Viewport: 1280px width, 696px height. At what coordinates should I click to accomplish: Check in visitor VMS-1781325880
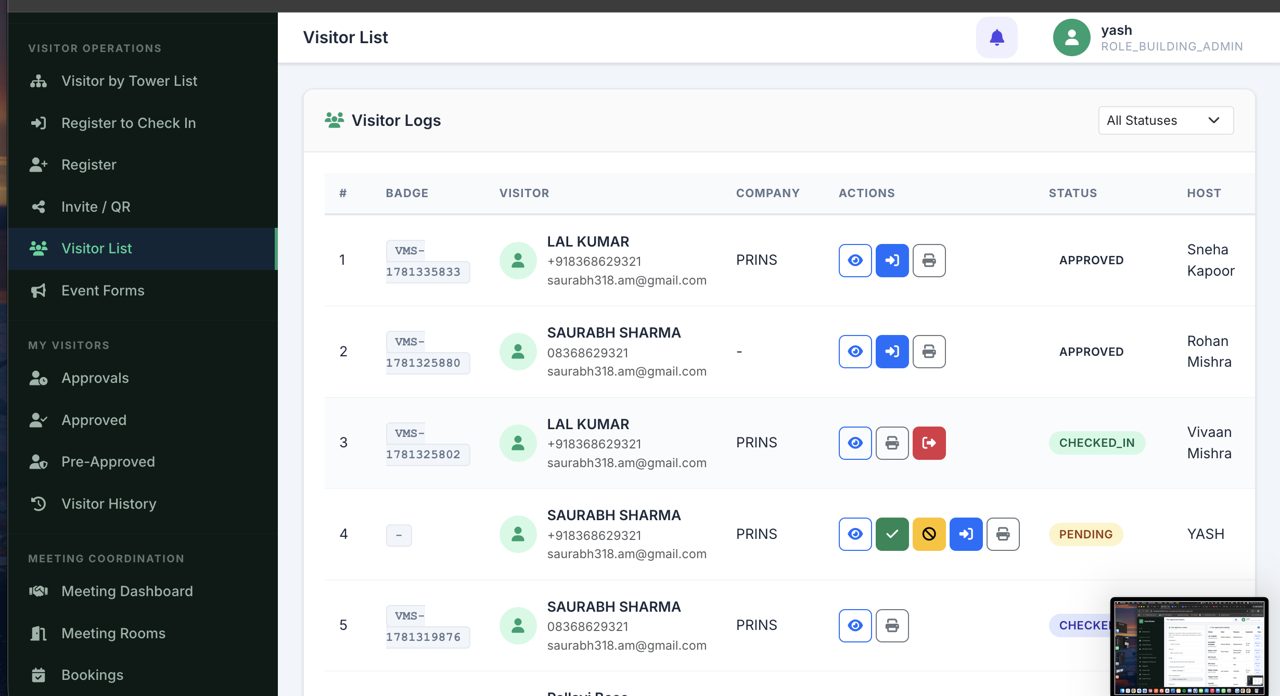[892, 352]
